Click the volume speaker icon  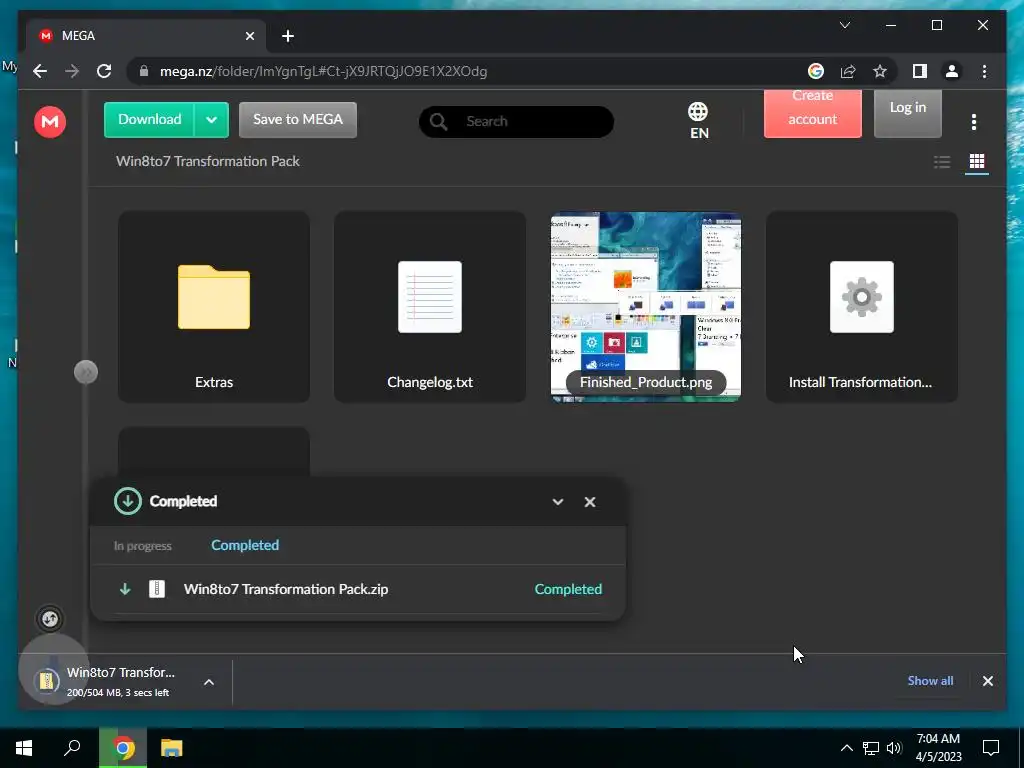pyautogui.click(x=894, y=748)
